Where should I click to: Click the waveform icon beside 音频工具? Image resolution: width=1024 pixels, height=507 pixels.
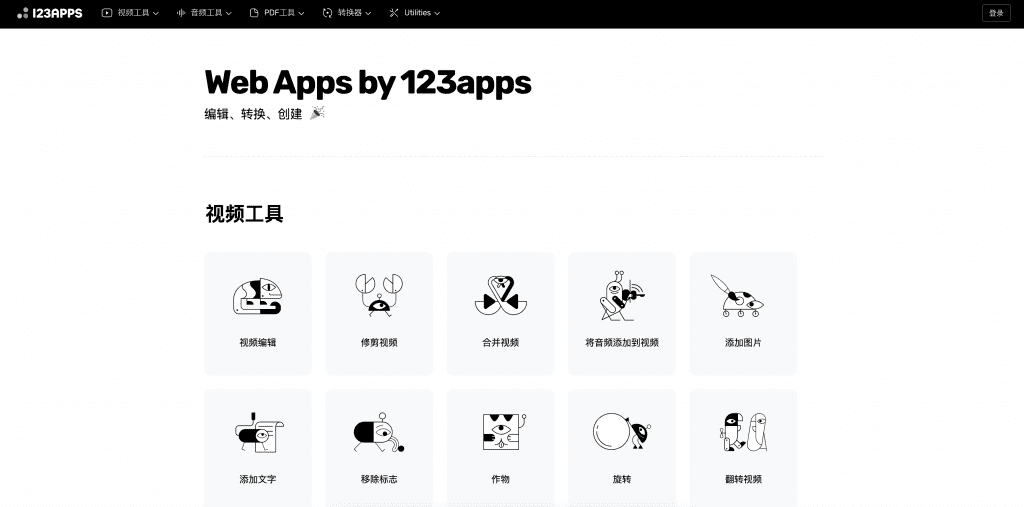tap(181, 13)
